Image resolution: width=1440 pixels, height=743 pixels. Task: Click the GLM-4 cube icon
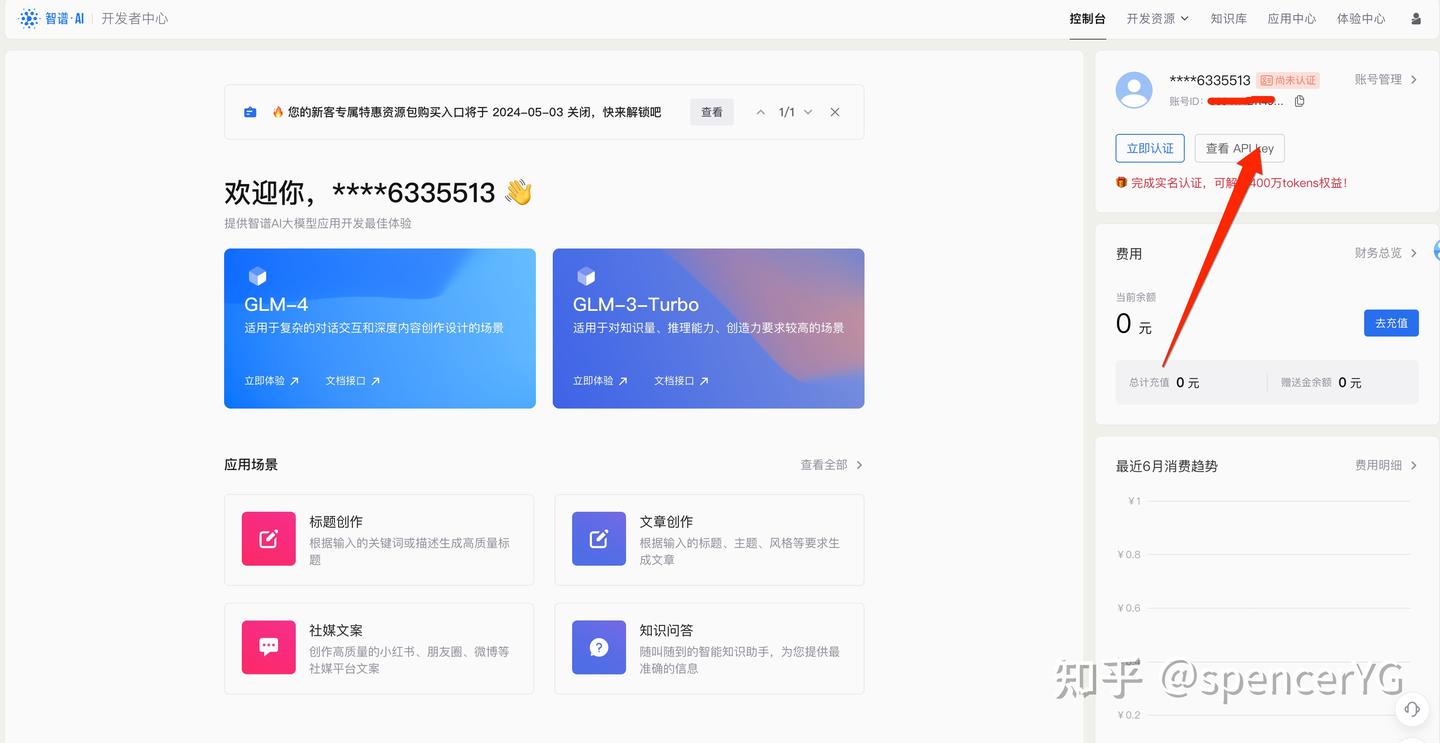[x=258, y=277]
